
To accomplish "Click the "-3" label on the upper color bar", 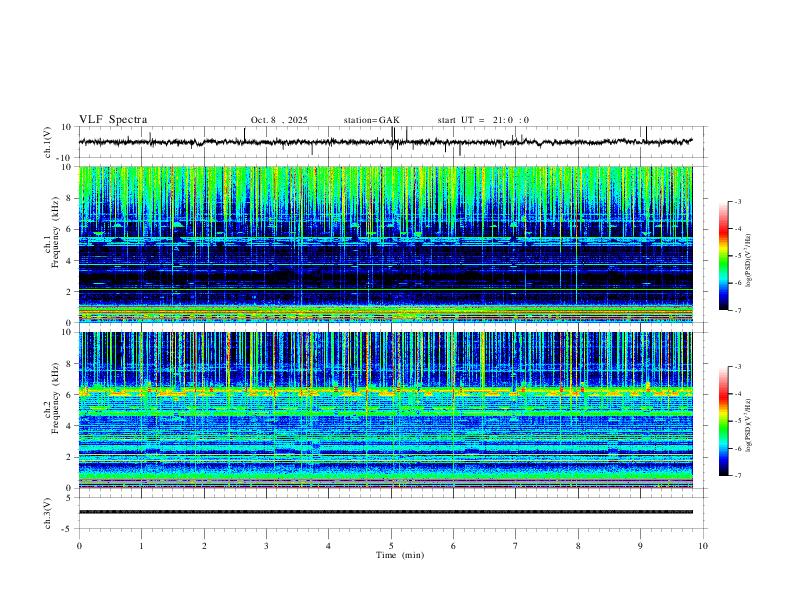I will click(x=737, y=201).
